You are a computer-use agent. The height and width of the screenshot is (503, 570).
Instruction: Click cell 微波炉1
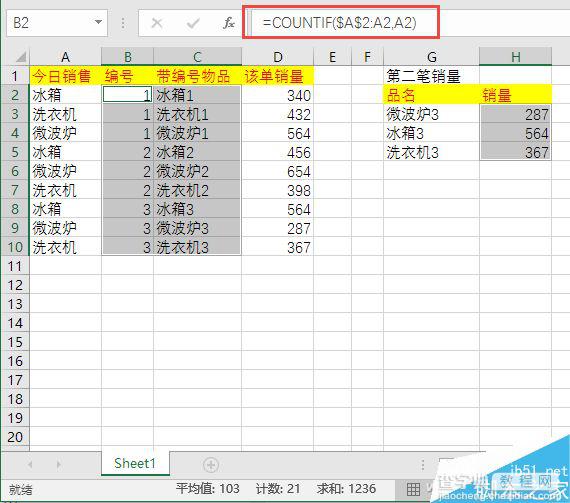[x=197, y=133]
